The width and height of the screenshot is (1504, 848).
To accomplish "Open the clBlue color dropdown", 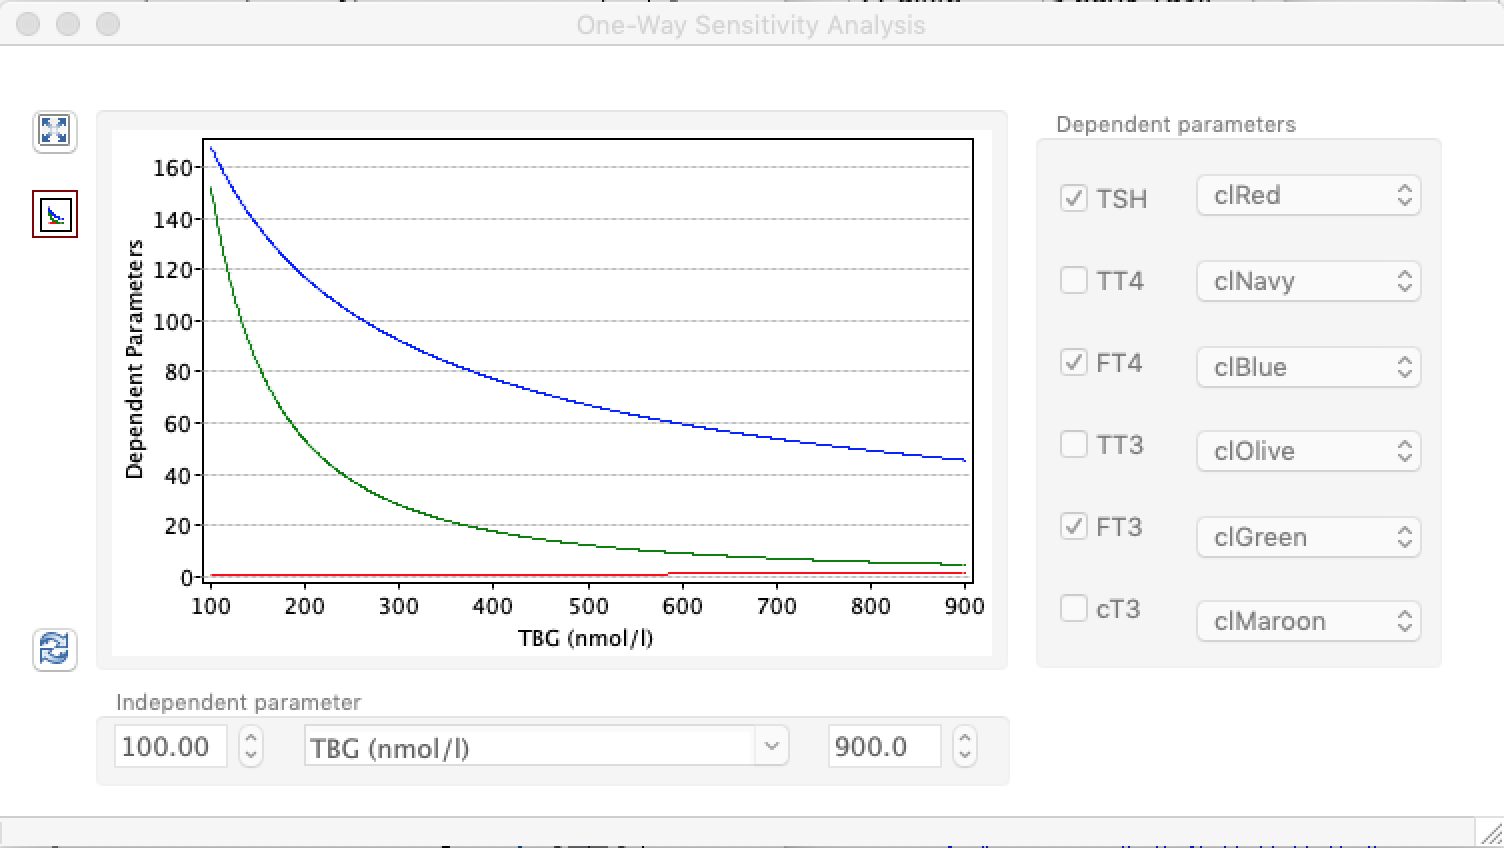I will (x=1308, y=367).
